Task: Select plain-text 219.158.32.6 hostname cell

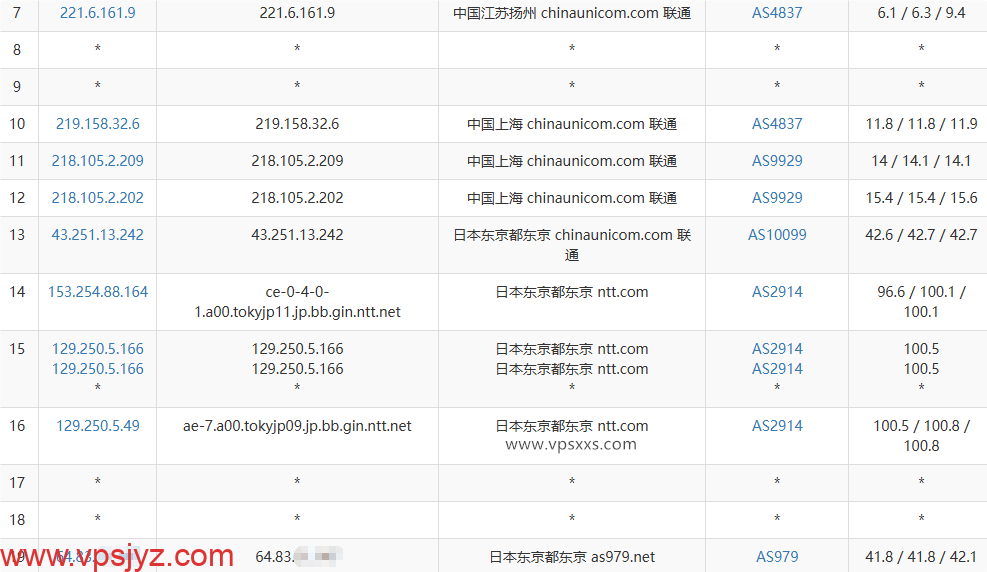Action: tap(297, 124)
